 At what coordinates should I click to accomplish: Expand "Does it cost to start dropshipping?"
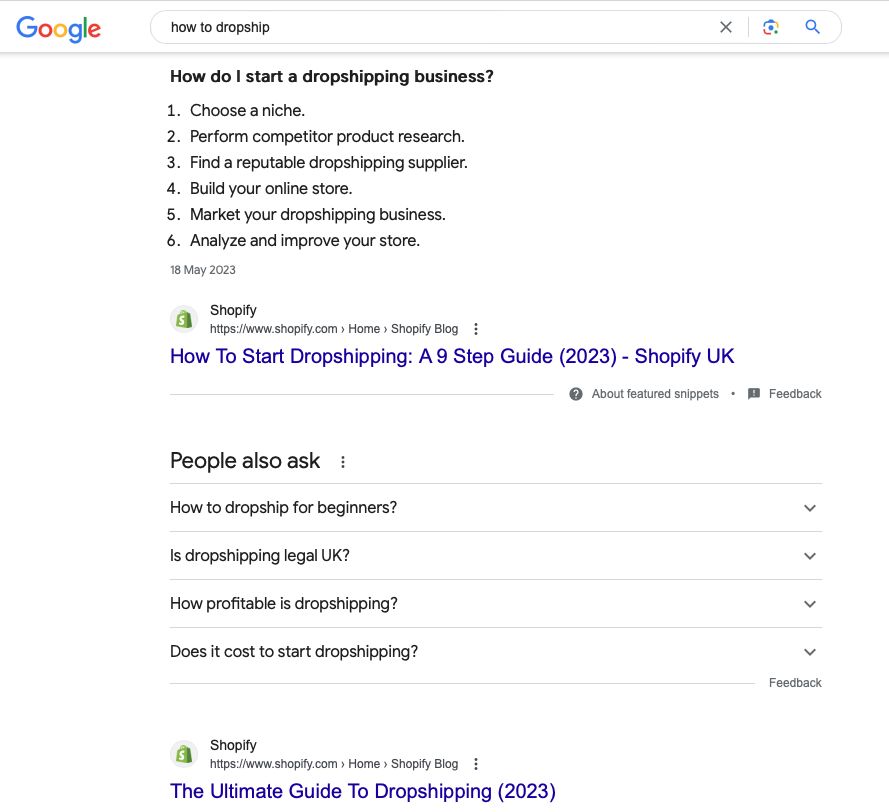810,652
